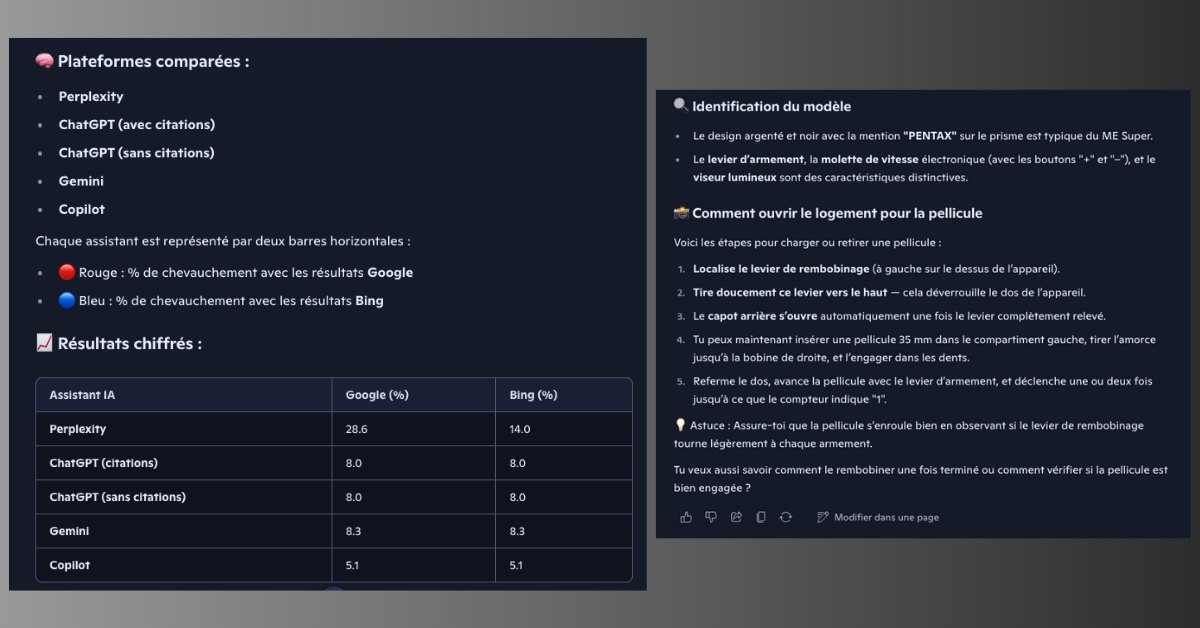Click the Assistant IA column header
Viewport: 1200px width, 628px height.
[82, 395]
